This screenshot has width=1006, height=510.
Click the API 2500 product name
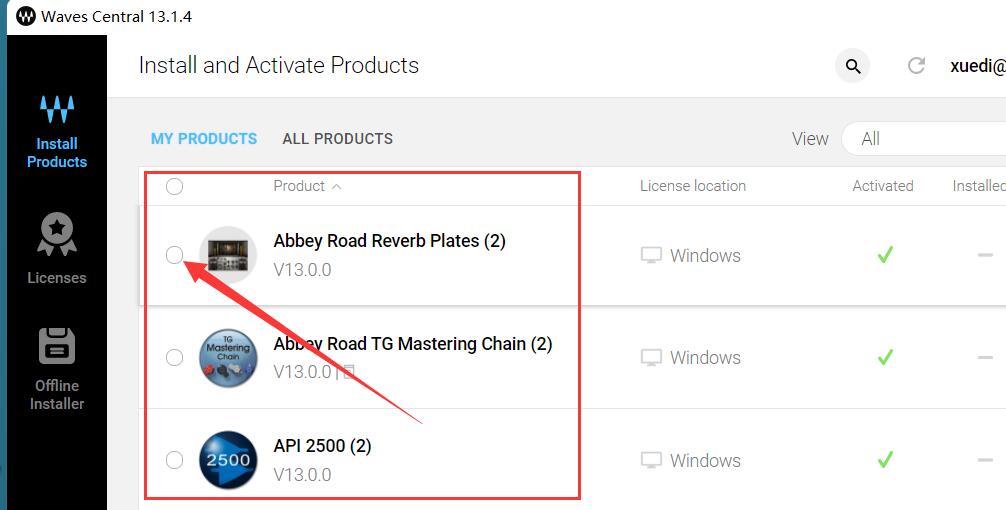[x=322, y=446]
